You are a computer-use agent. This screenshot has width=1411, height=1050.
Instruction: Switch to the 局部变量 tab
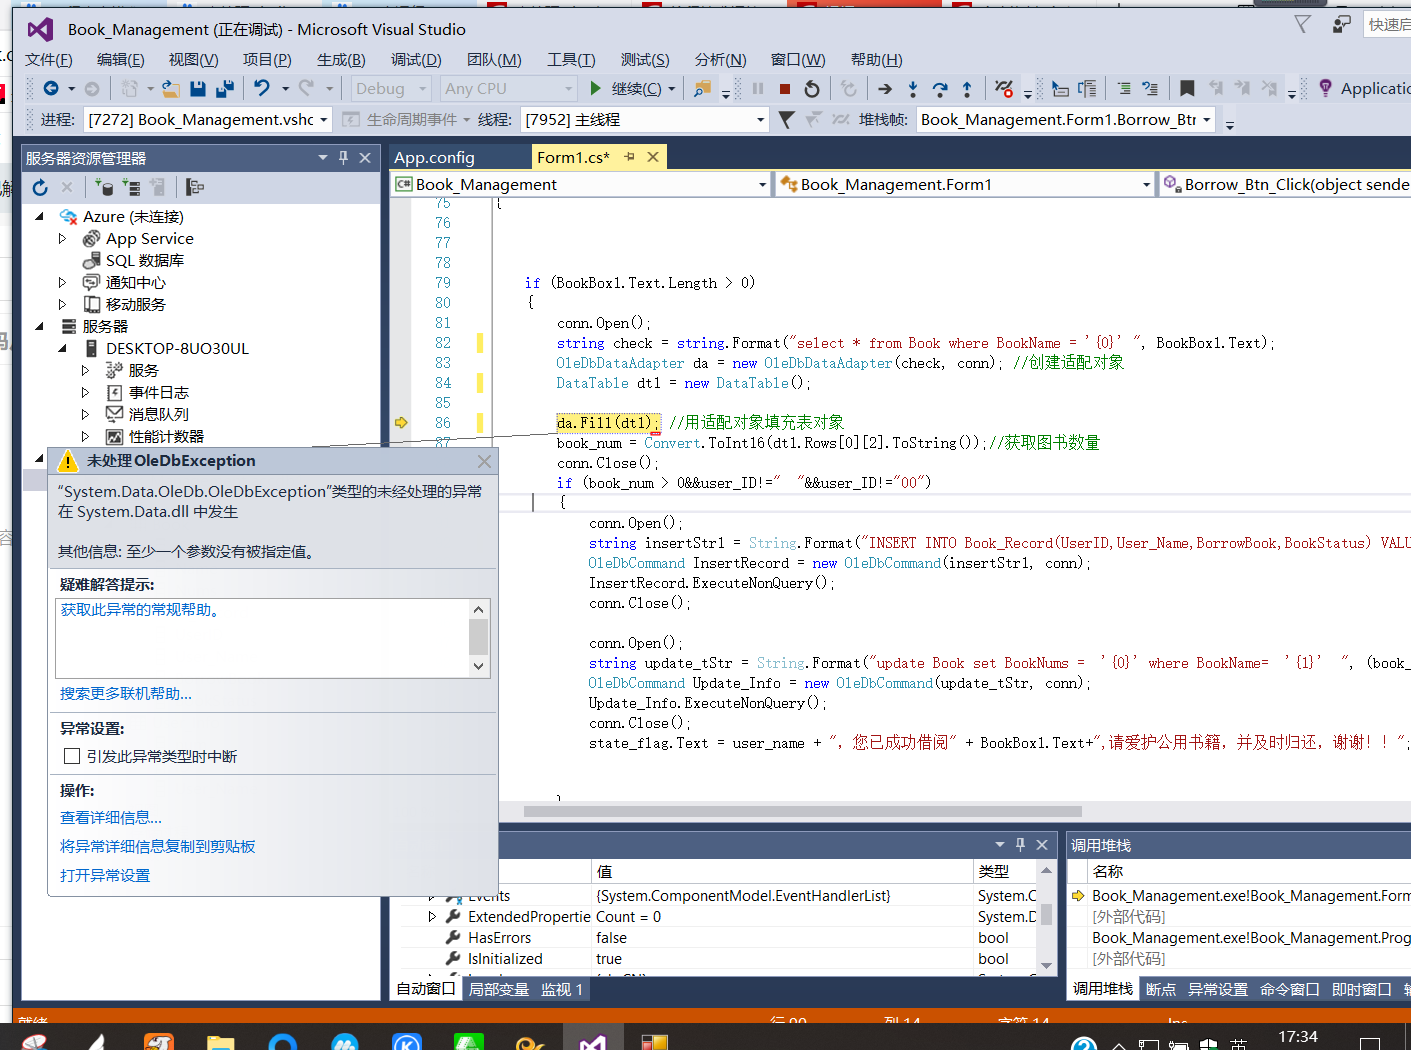[499, 989]
